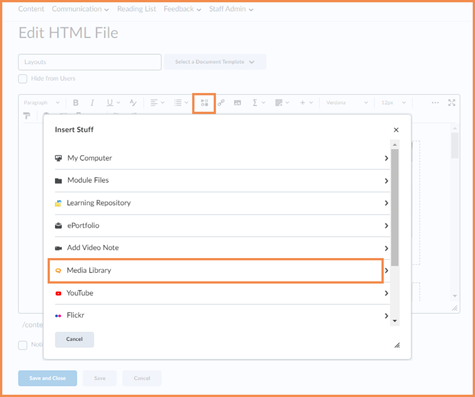Click the dialog scrollbar up arrow
475x397 pixels.
(x=395, y=145)
